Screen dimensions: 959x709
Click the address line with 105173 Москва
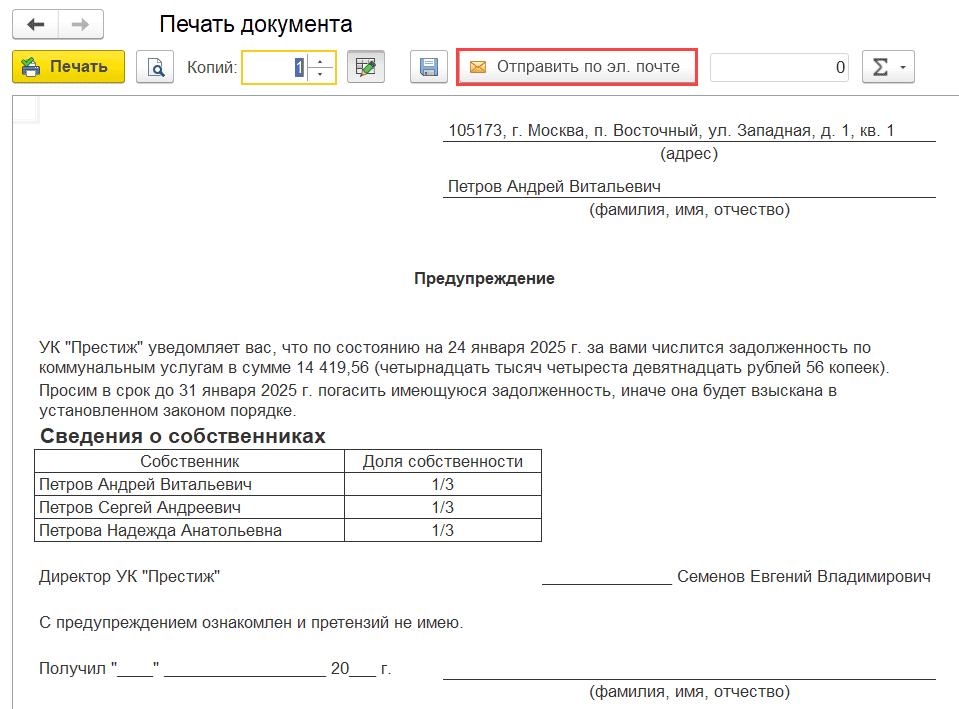[671, 130]
